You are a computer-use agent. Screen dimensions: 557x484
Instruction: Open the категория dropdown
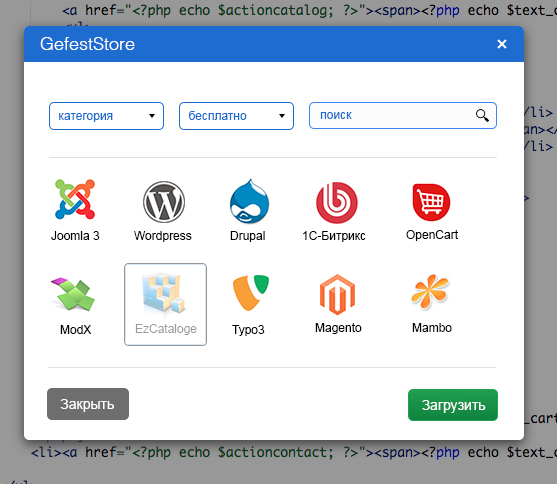click(106, 116)
